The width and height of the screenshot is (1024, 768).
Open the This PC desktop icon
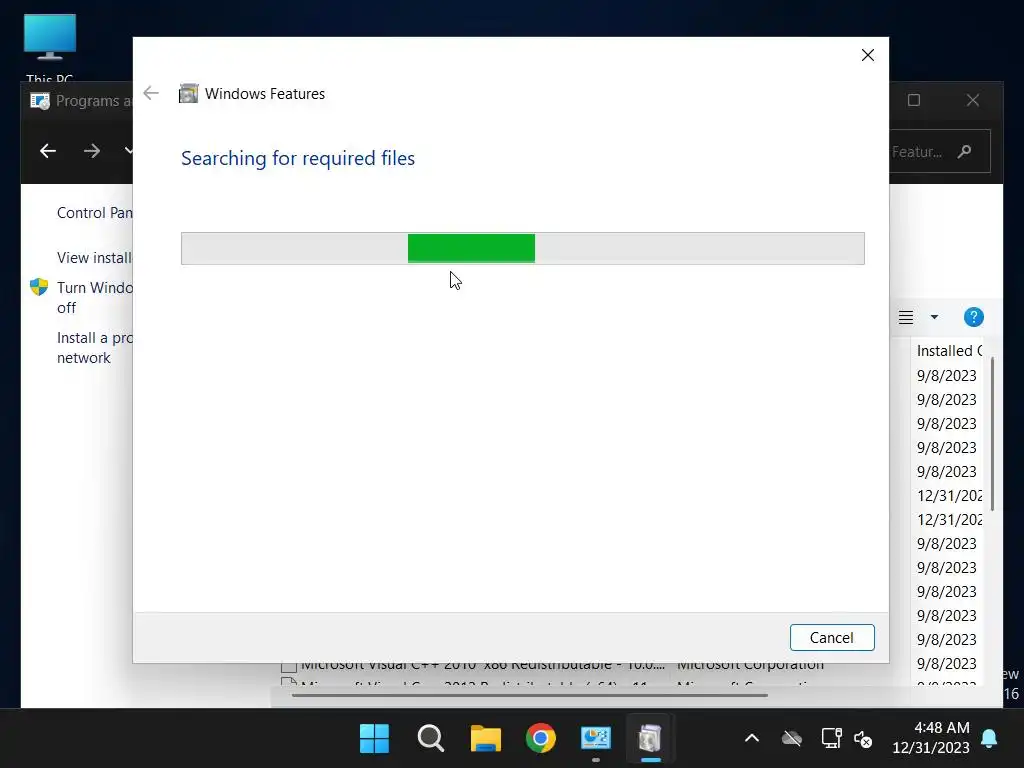click(50, 48)
